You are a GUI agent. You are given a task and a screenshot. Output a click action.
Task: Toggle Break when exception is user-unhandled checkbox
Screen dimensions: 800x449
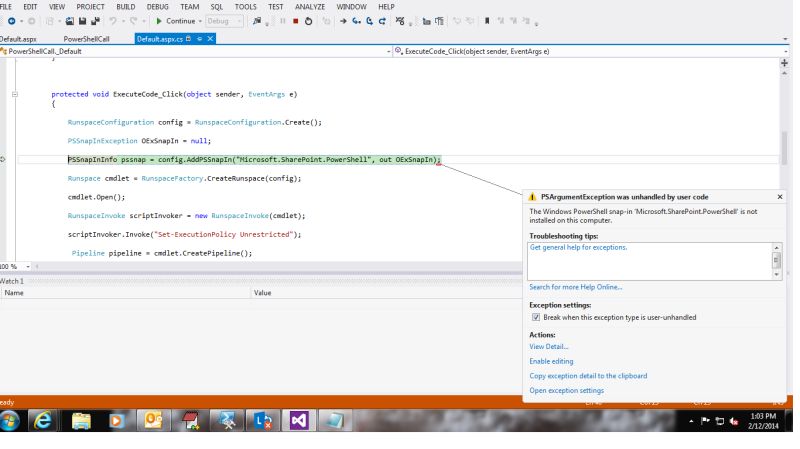536,317
